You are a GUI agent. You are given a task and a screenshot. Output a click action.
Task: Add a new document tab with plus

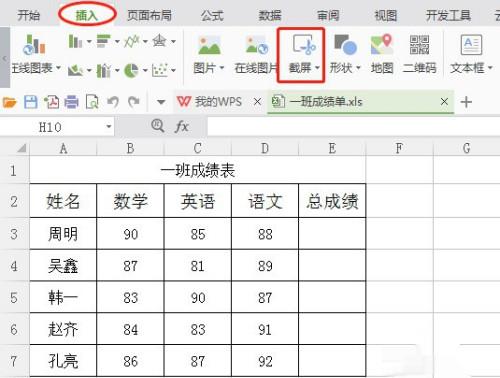pyautogui.click(x=466, y=102)
